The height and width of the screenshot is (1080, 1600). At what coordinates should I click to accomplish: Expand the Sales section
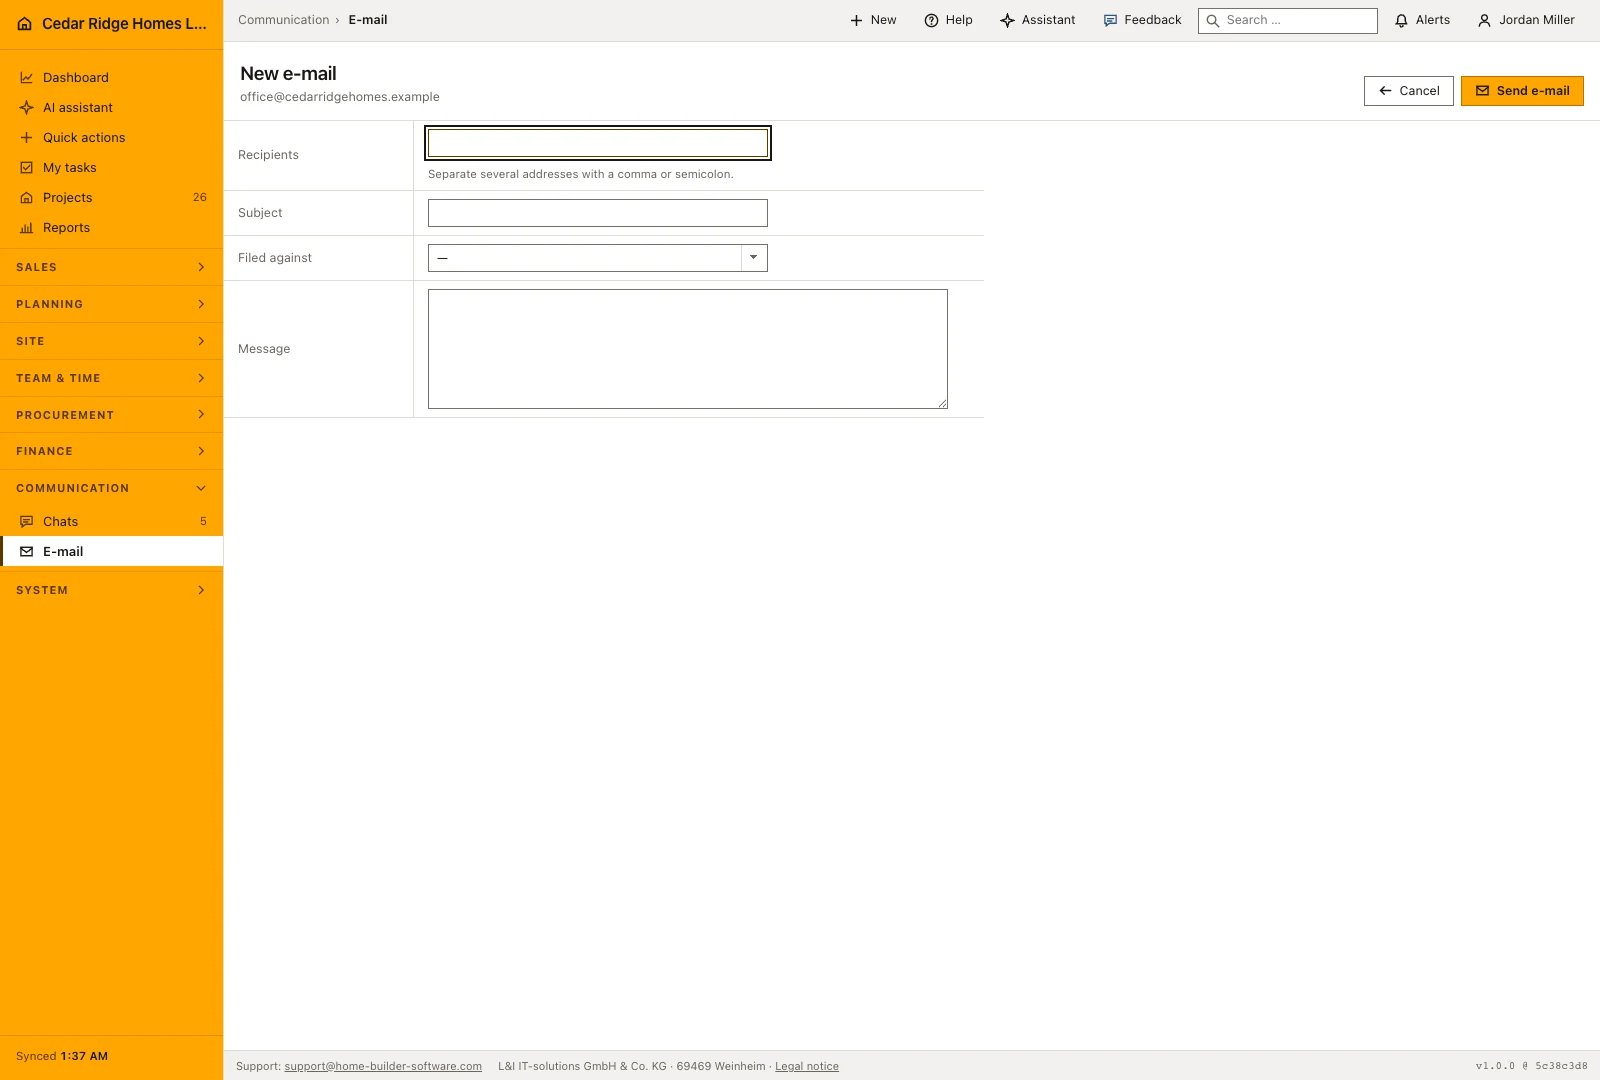(111, 267)
